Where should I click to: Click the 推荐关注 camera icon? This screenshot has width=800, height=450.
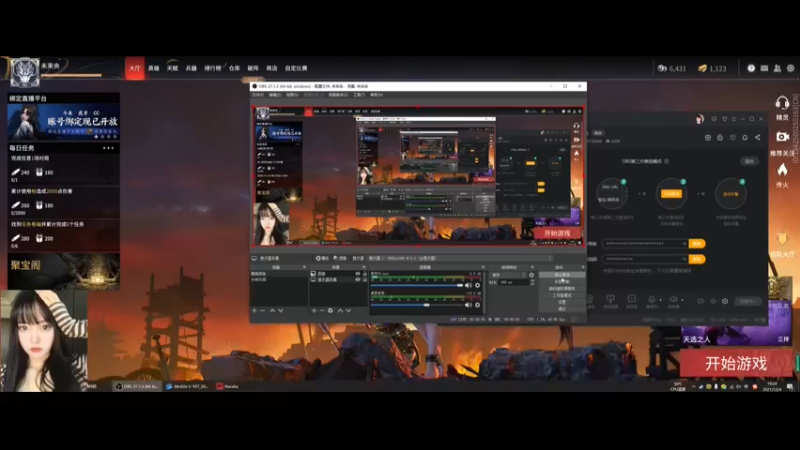point(782,137)
